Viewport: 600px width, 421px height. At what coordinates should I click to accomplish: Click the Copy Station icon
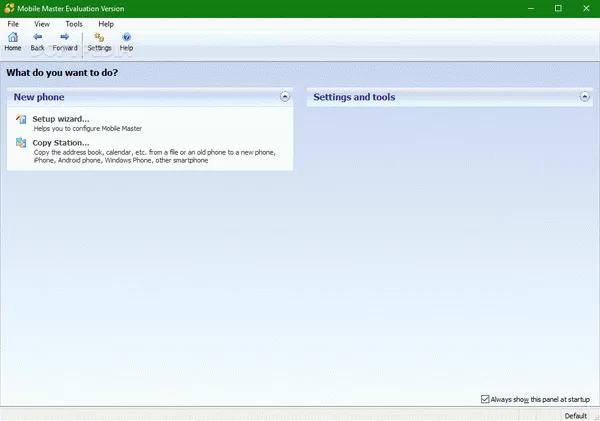point(21,143)
